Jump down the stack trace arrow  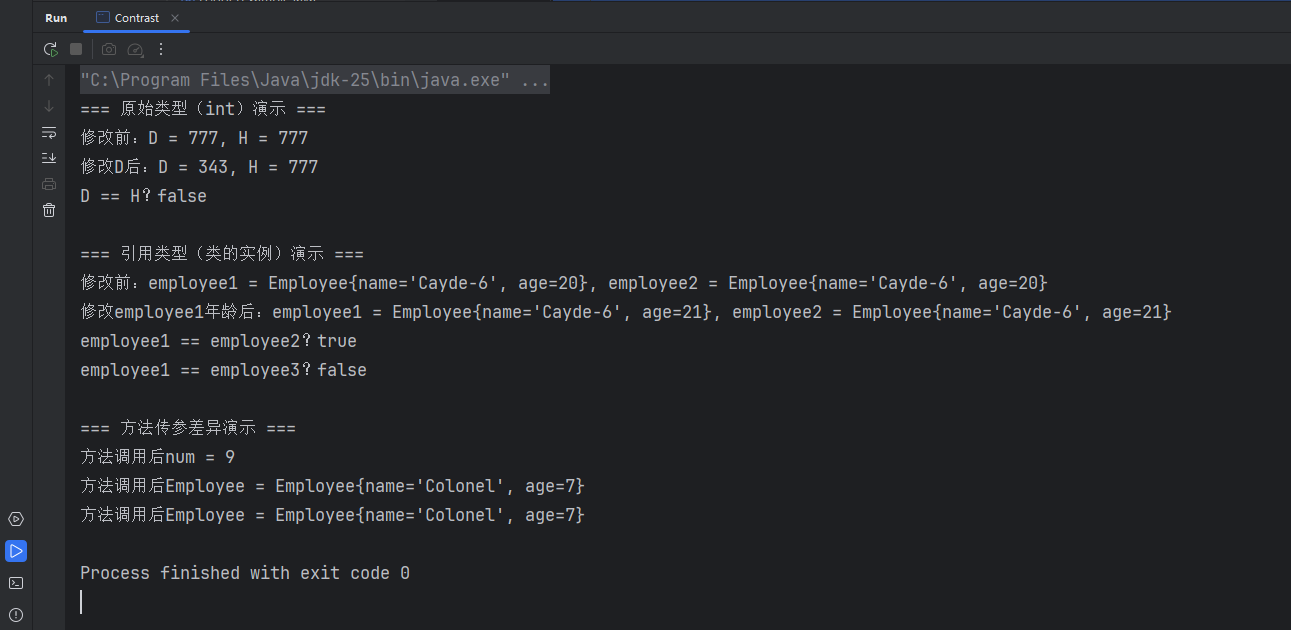[49, 106]
